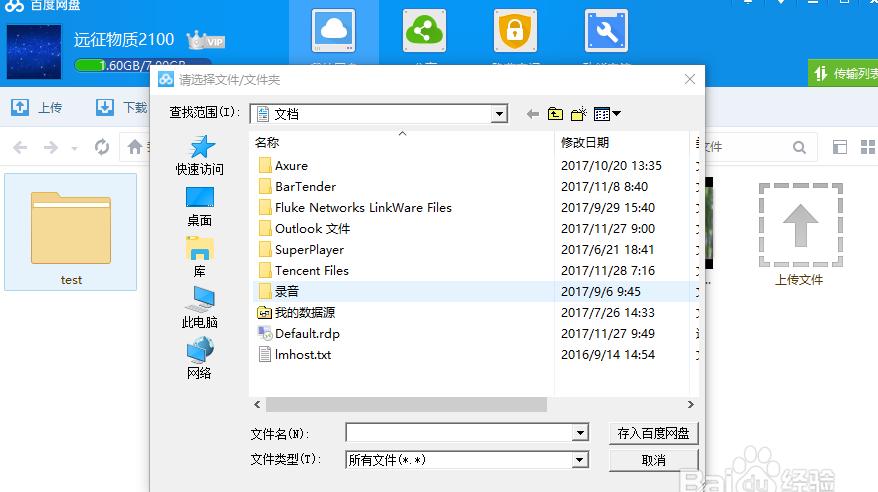Select the Tencent Files folder
This screenshot has width=878, height=492.
303,270
